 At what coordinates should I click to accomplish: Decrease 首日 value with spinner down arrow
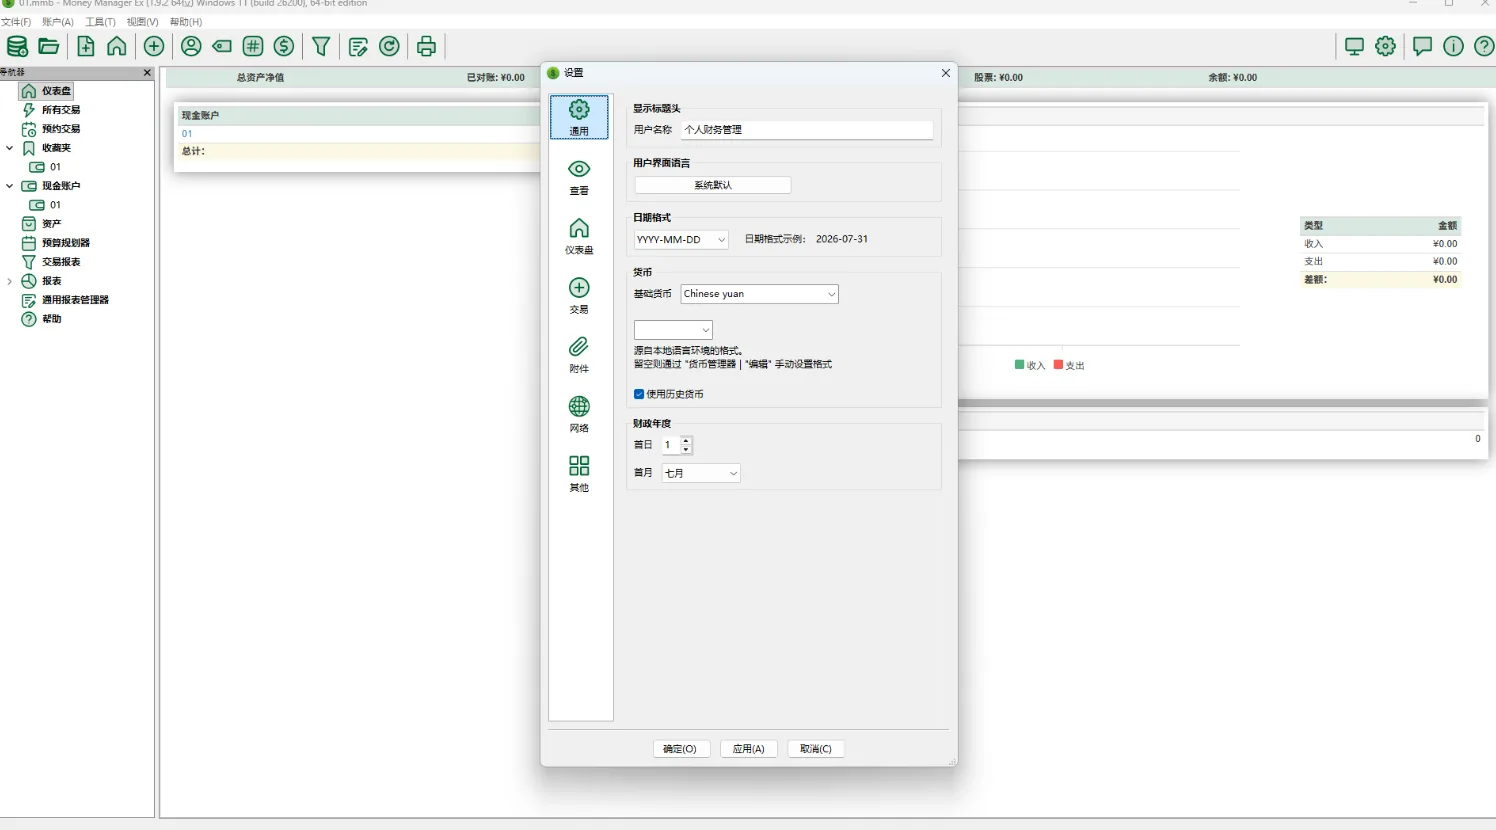click(x=686, y=450)
